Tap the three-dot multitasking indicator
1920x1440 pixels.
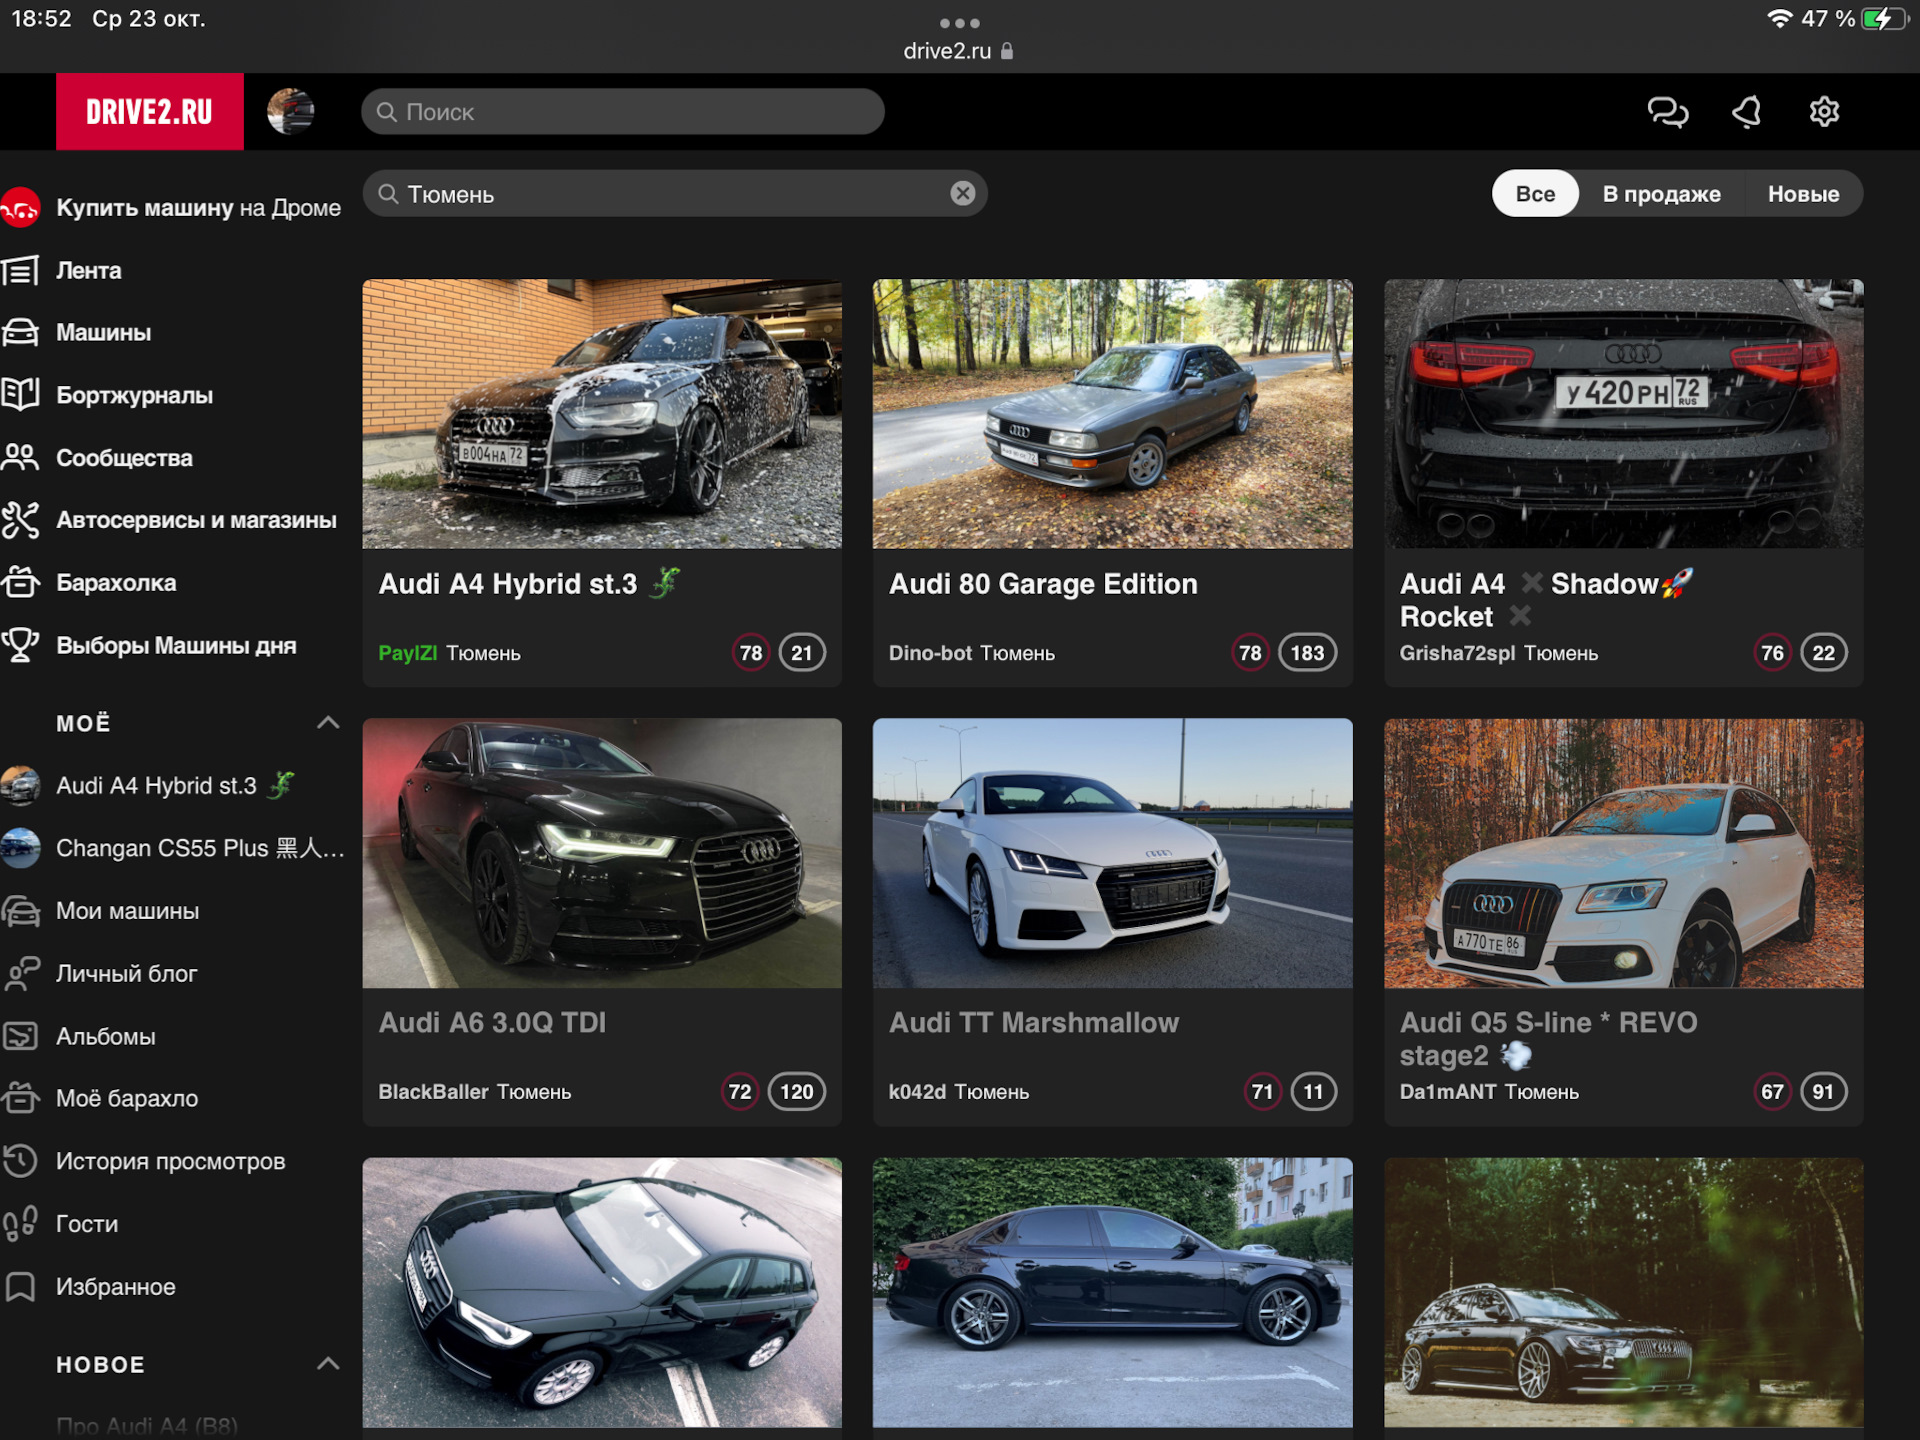pyautogui.click(x=960, y=22)
